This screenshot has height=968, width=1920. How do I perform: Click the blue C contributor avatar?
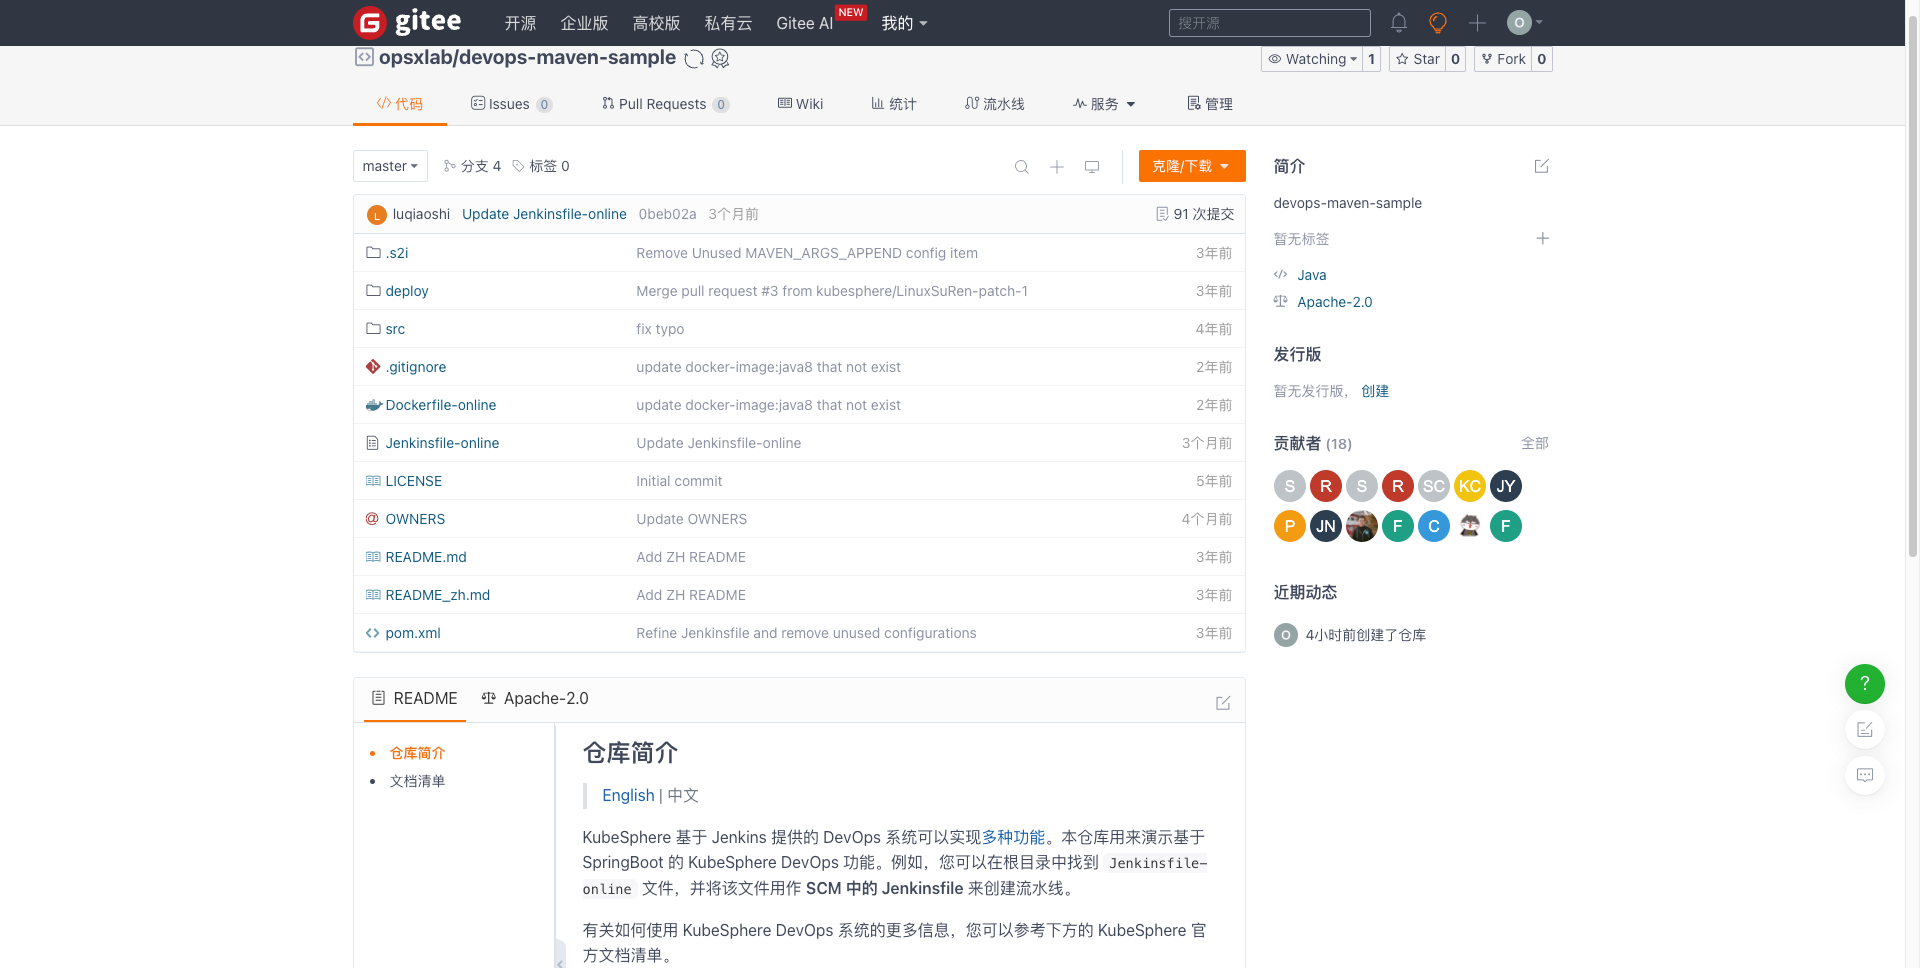pyautogui.click(x=1434, y=526)
